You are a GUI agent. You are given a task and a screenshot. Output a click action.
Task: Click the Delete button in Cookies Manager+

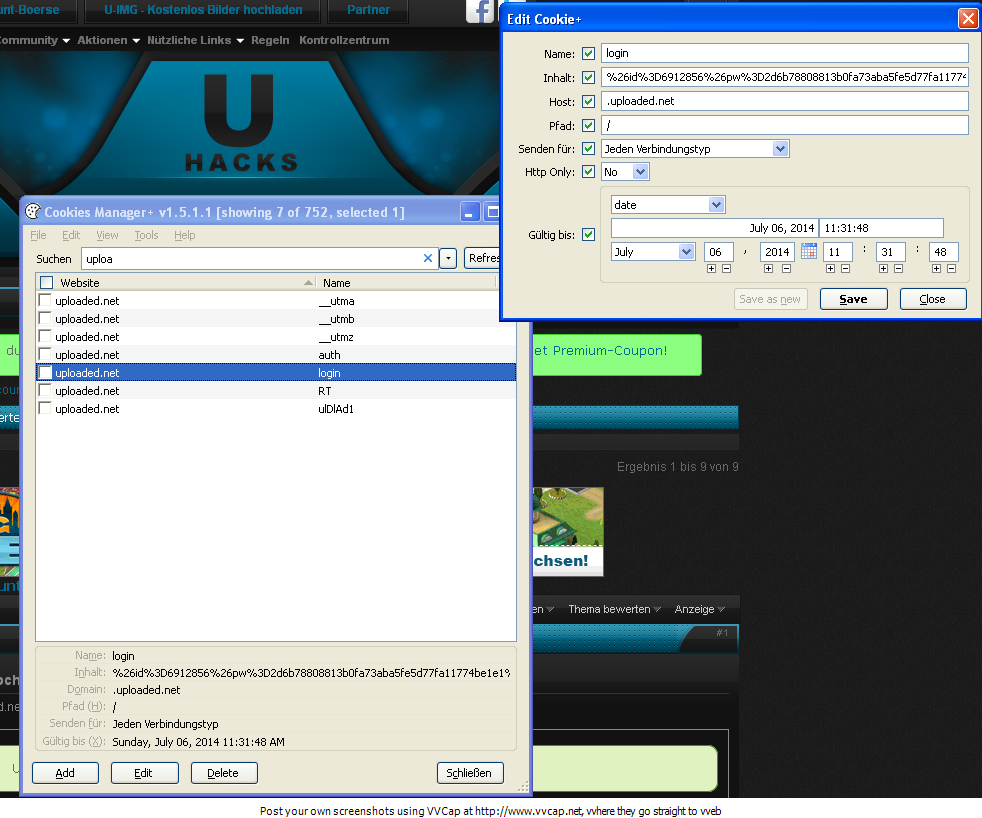(x=224, y=773)
